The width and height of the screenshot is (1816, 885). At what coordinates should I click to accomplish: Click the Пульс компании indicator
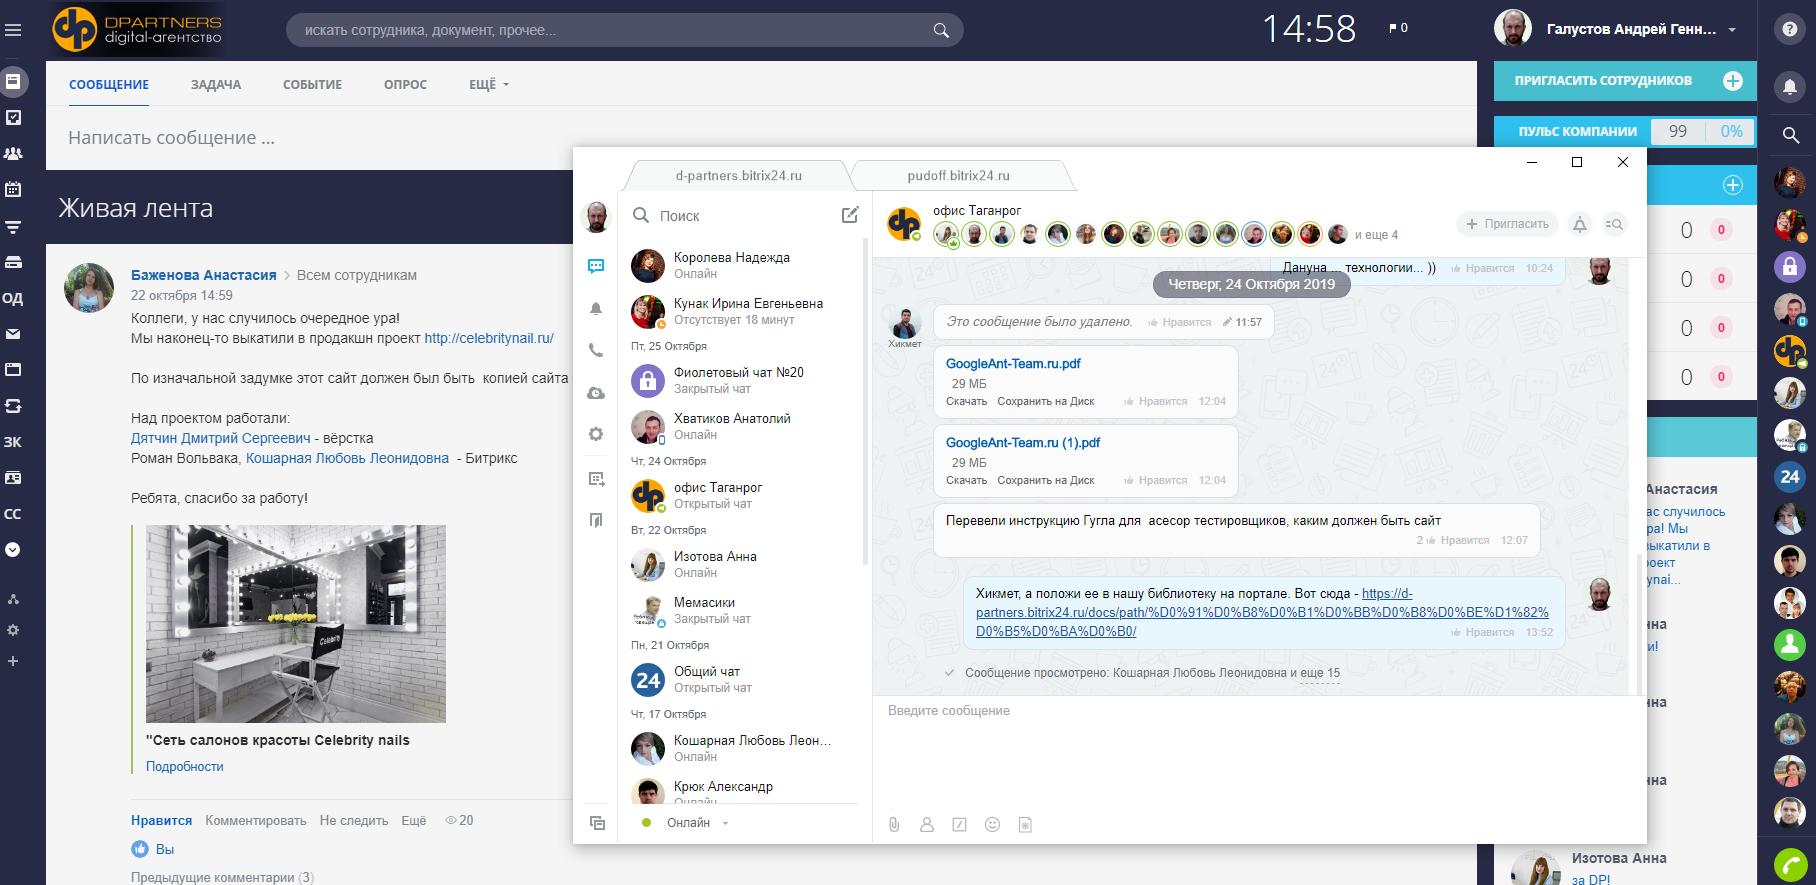pos(1624,131)
